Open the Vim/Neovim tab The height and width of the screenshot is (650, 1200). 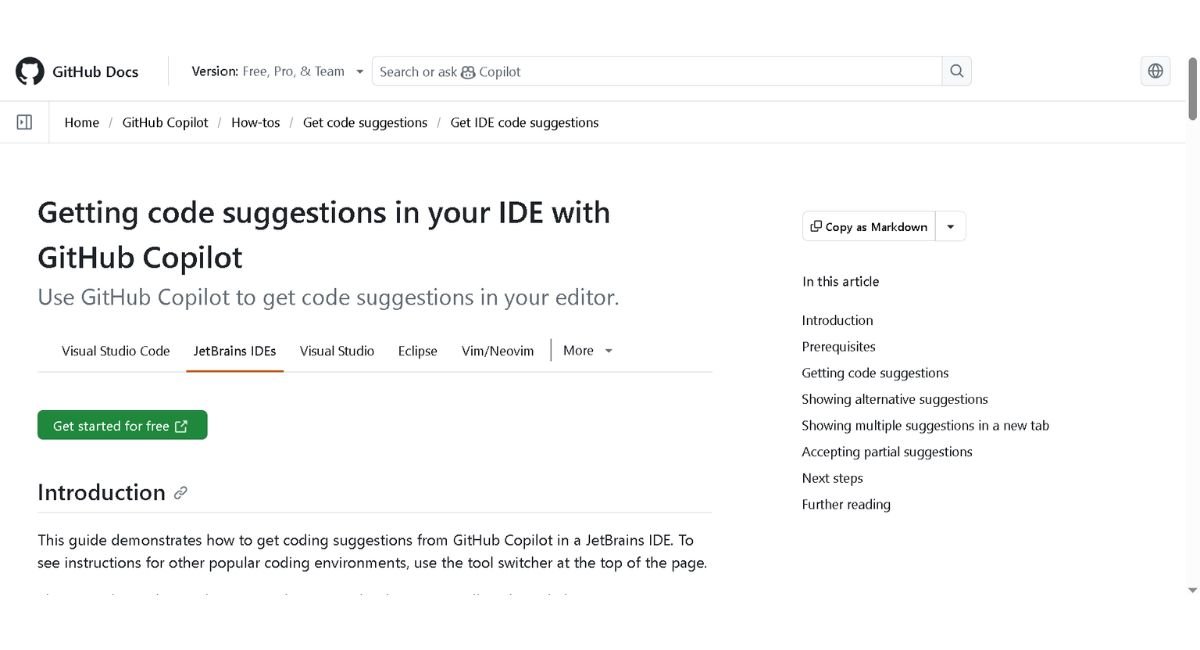[x=498, y=351]
